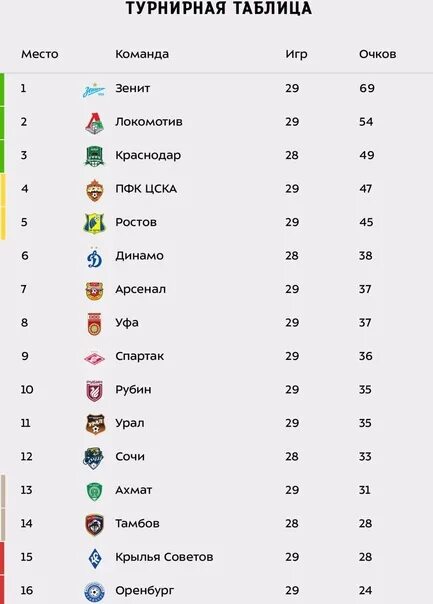The width and height of the screenshot is (433, 604).
Task: Click the Место column header
Action: 40,54
